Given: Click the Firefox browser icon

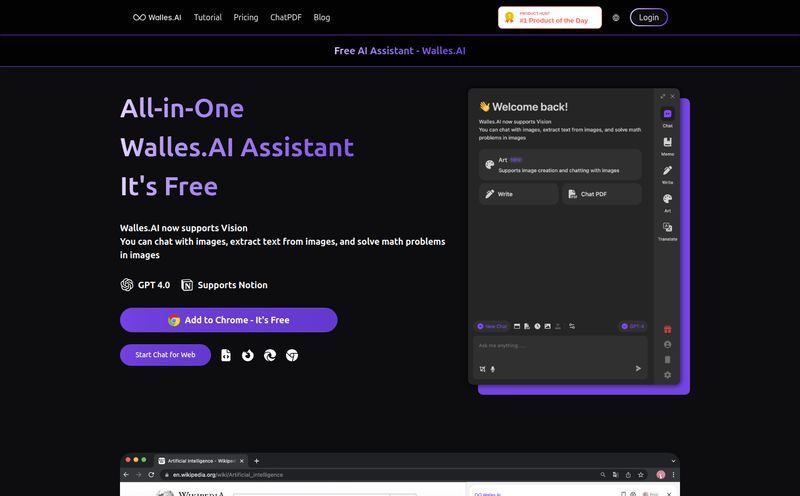Looking at the screenshot, I should click(247, 355).
